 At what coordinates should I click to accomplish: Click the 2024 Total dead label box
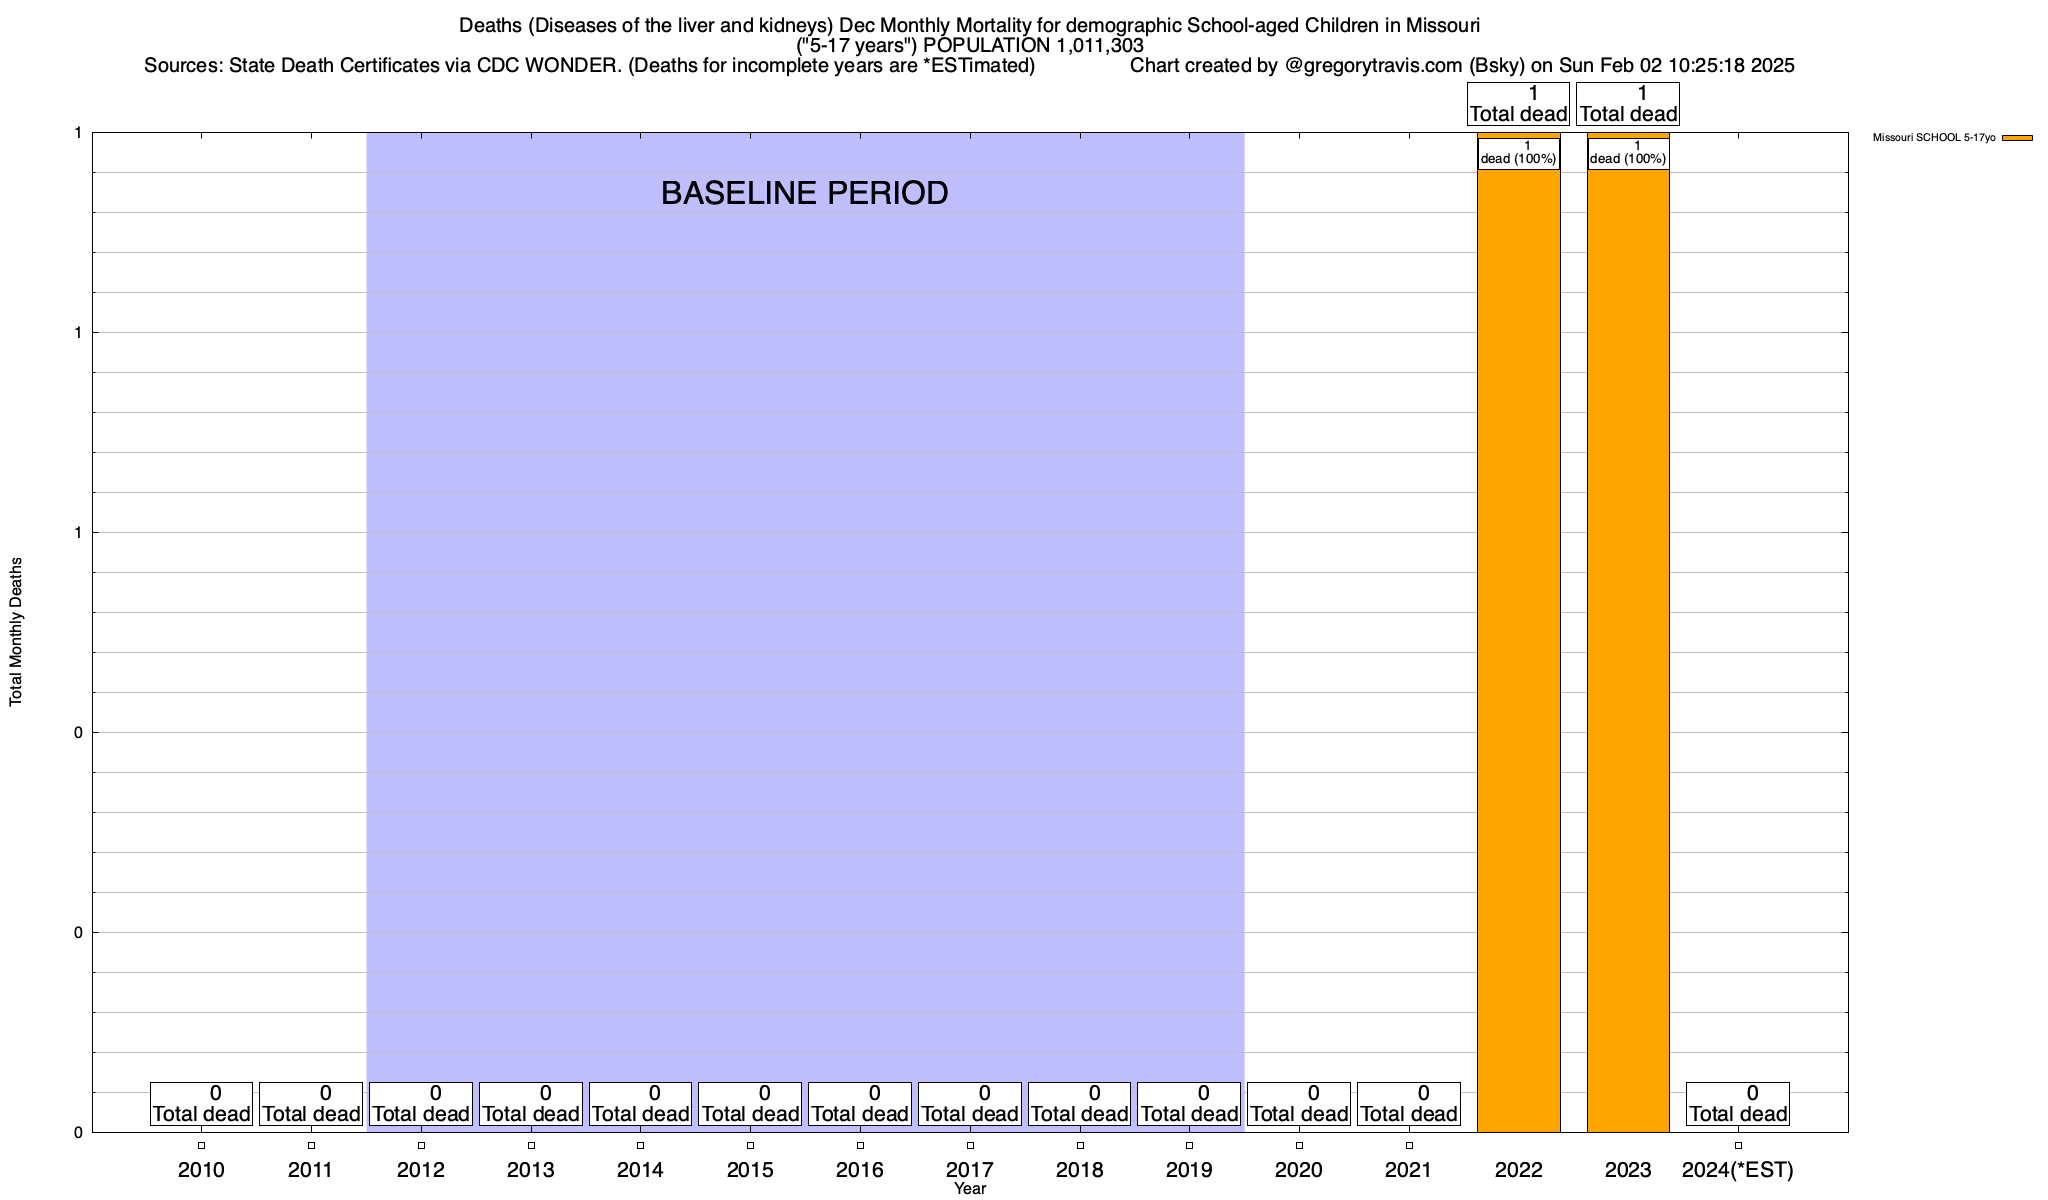(1738, 1104)
